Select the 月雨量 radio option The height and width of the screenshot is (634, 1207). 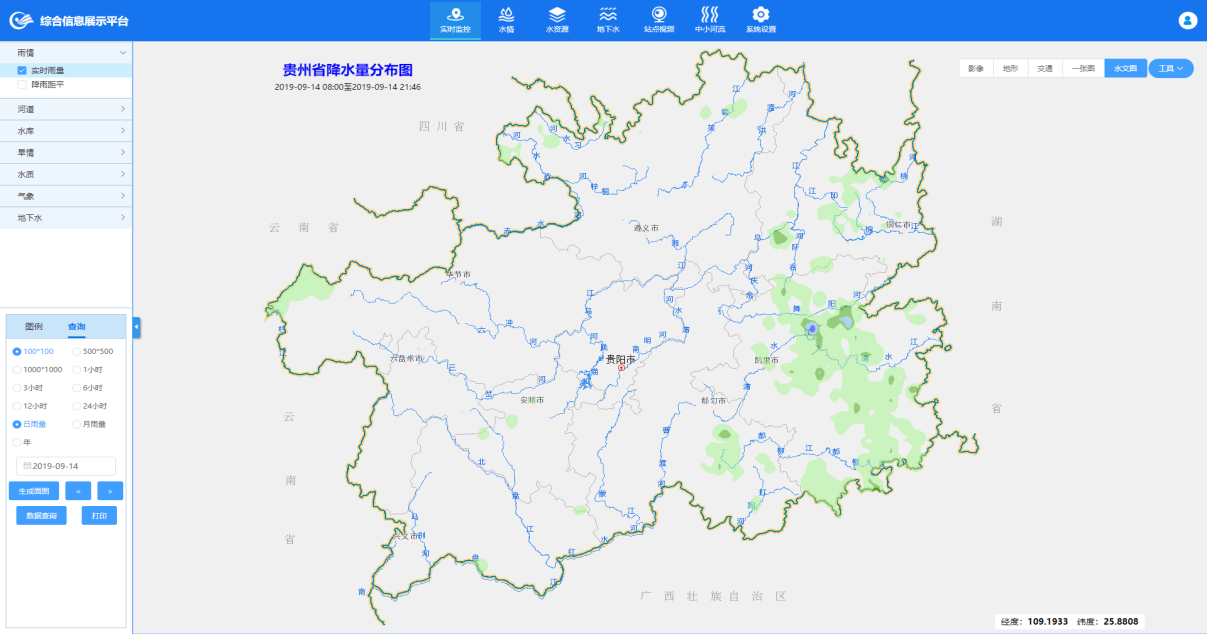[77, 424]
